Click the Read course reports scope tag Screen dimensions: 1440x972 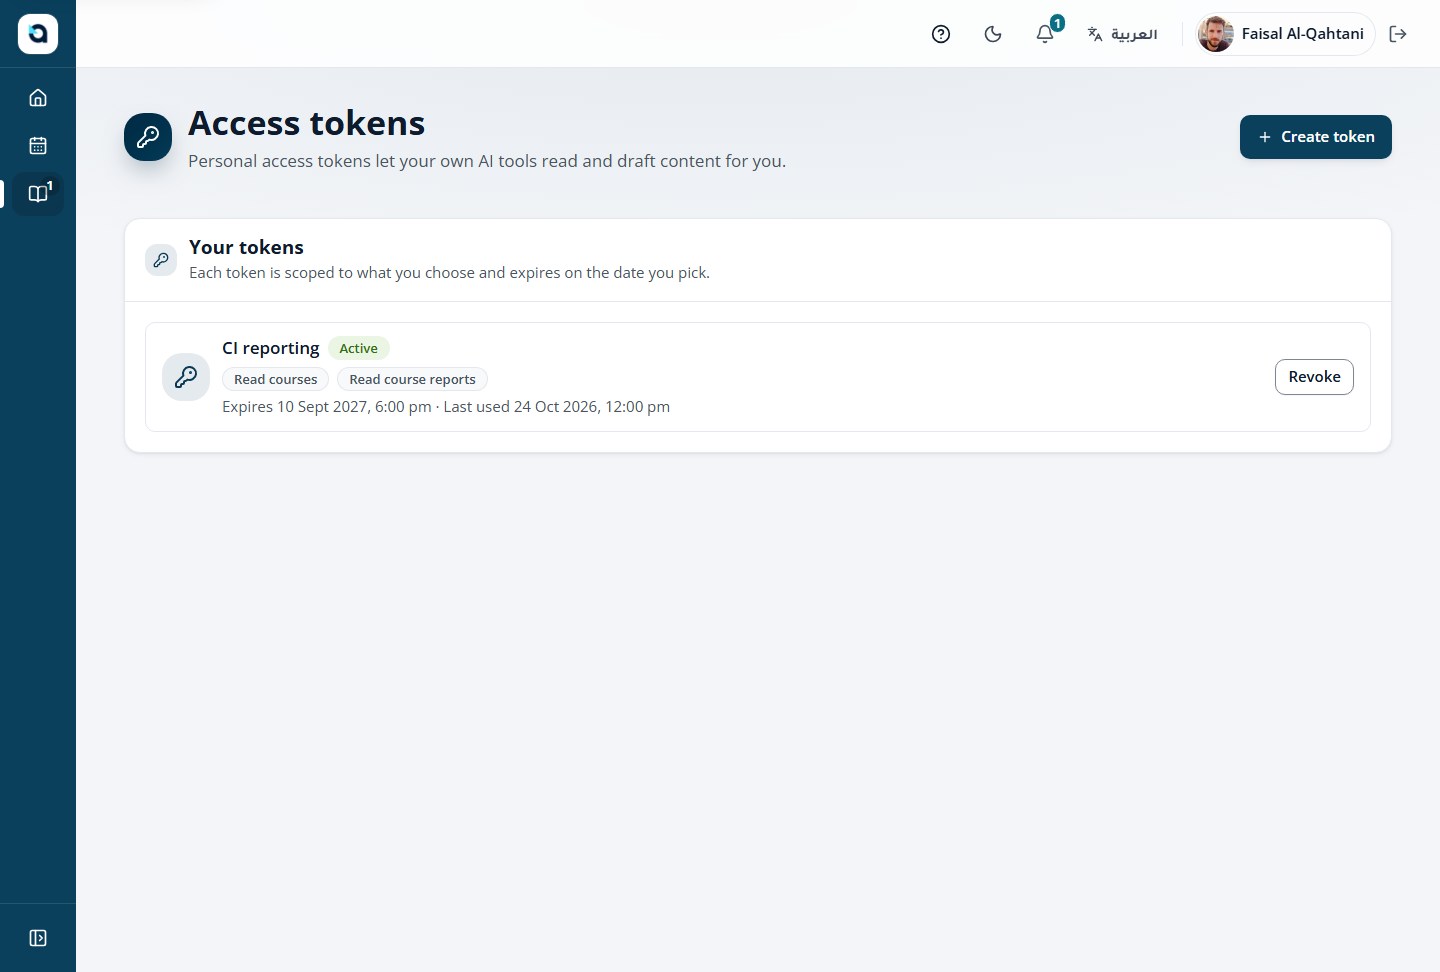412,379
